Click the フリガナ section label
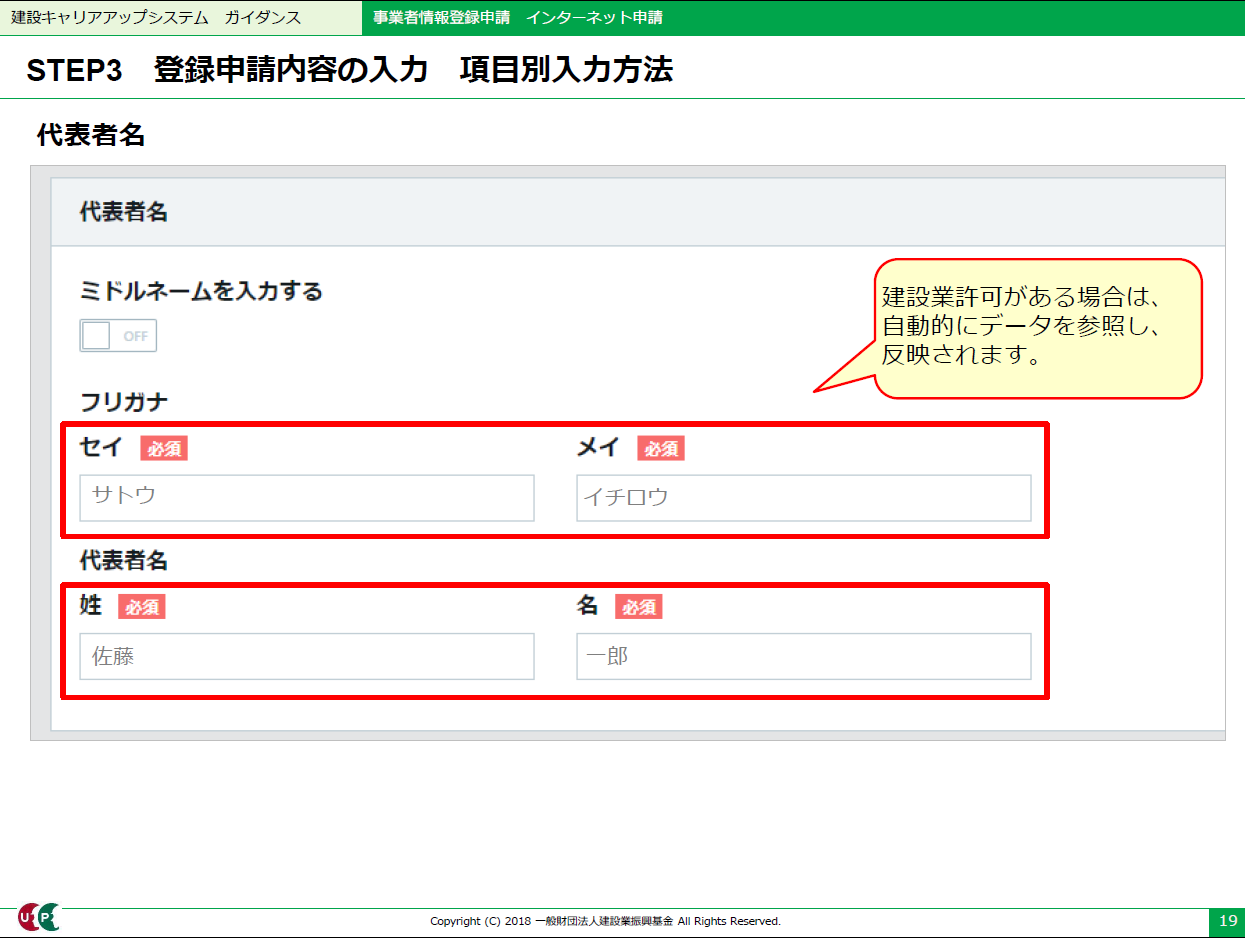The image size is (1245, 938). (x=124, y=402)
